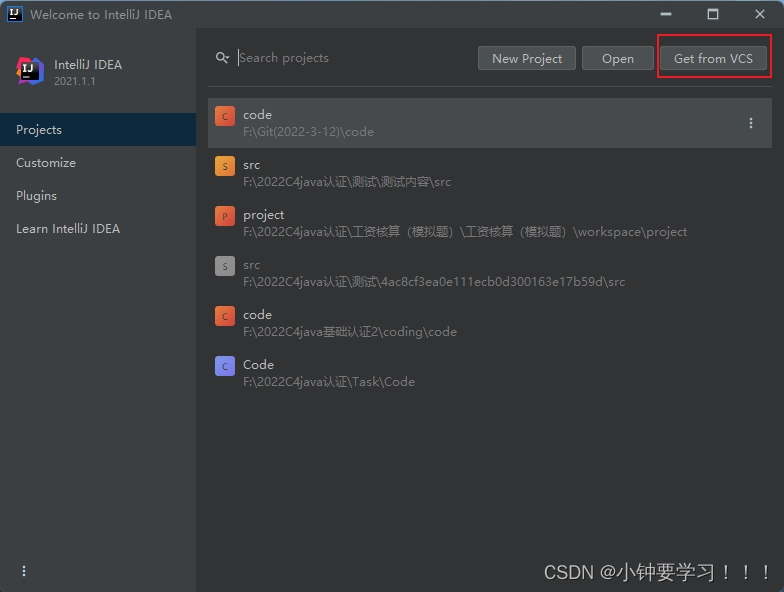Open the Plugins tab
The height and width of the screenshot is (592, 784).
[x=98, y=196]
